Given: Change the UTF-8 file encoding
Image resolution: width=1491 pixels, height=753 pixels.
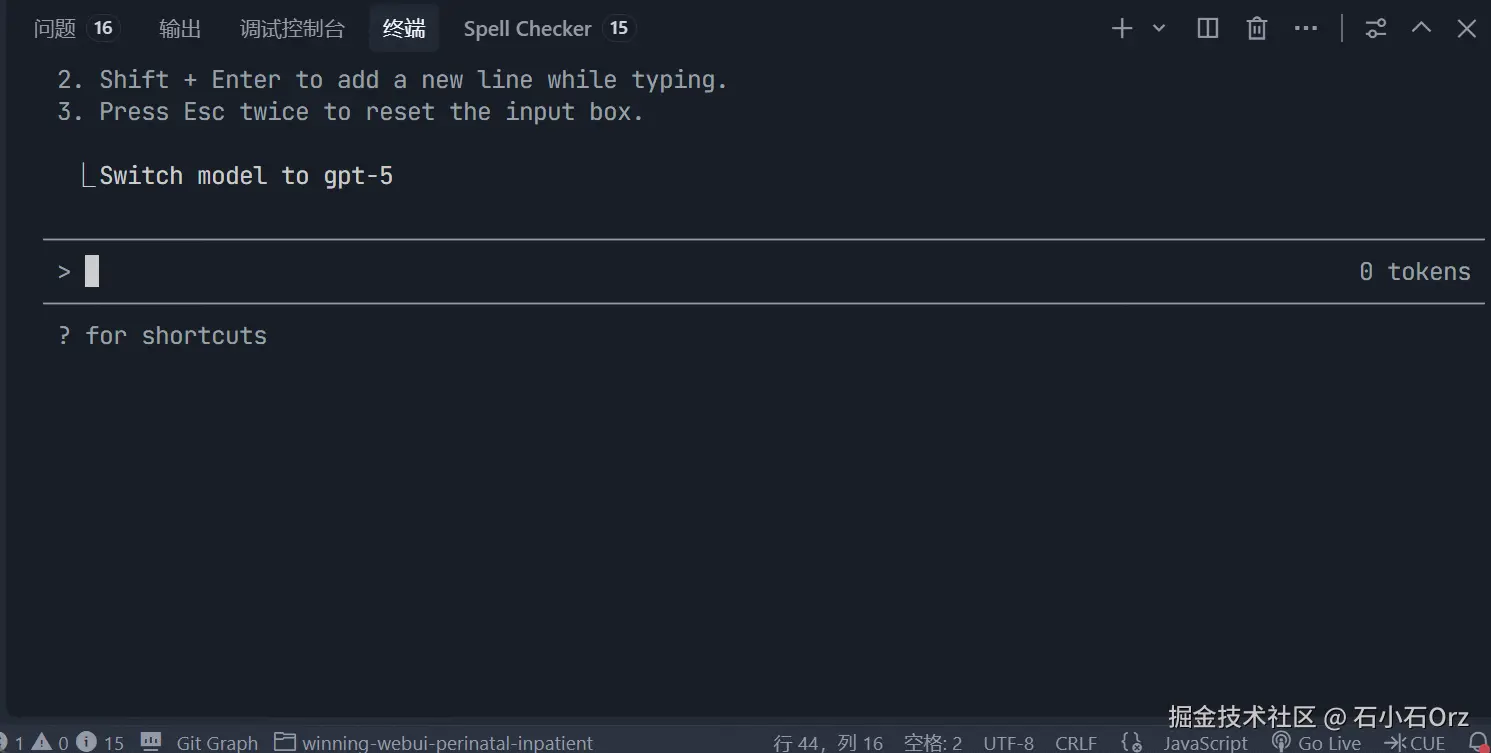Looking at the screenshot, I should coord(1008,743).
